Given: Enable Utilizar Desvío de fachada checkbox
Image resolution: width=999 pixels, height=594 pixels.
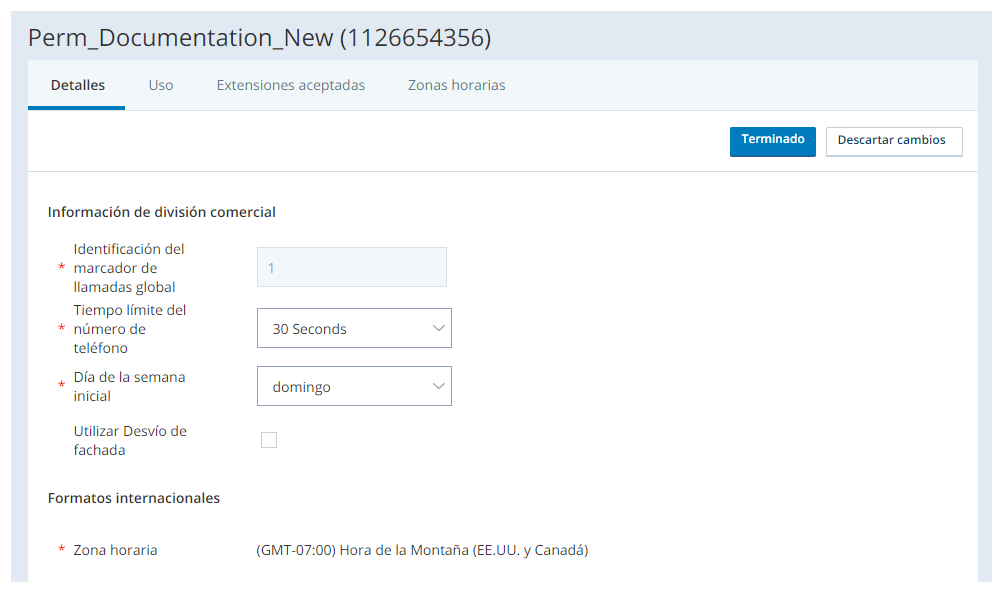Looking at the screenshot, I should 269,440.
